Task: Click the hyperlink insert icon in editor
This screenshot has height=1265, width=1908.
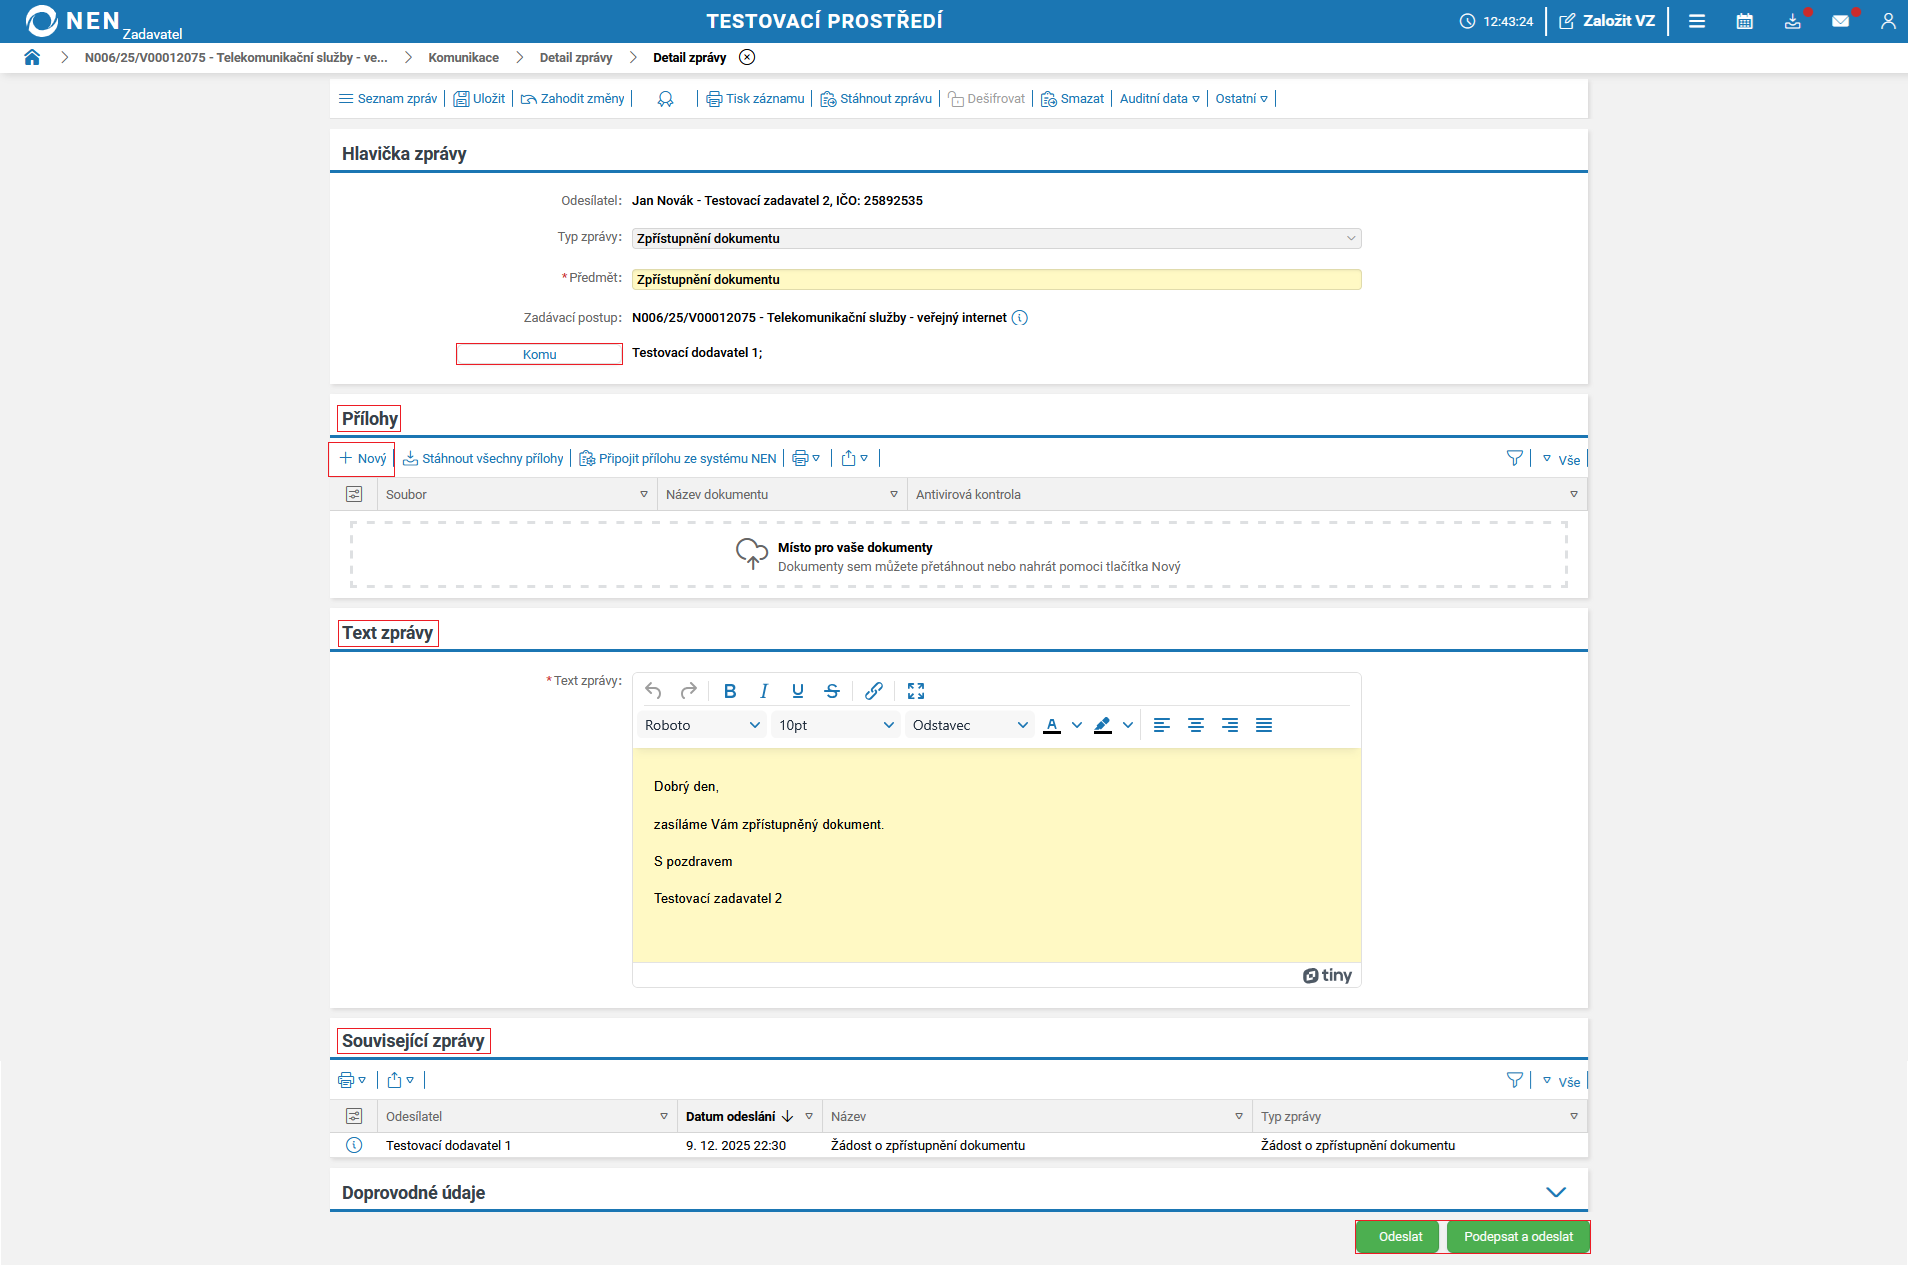Action: point(873,691)
